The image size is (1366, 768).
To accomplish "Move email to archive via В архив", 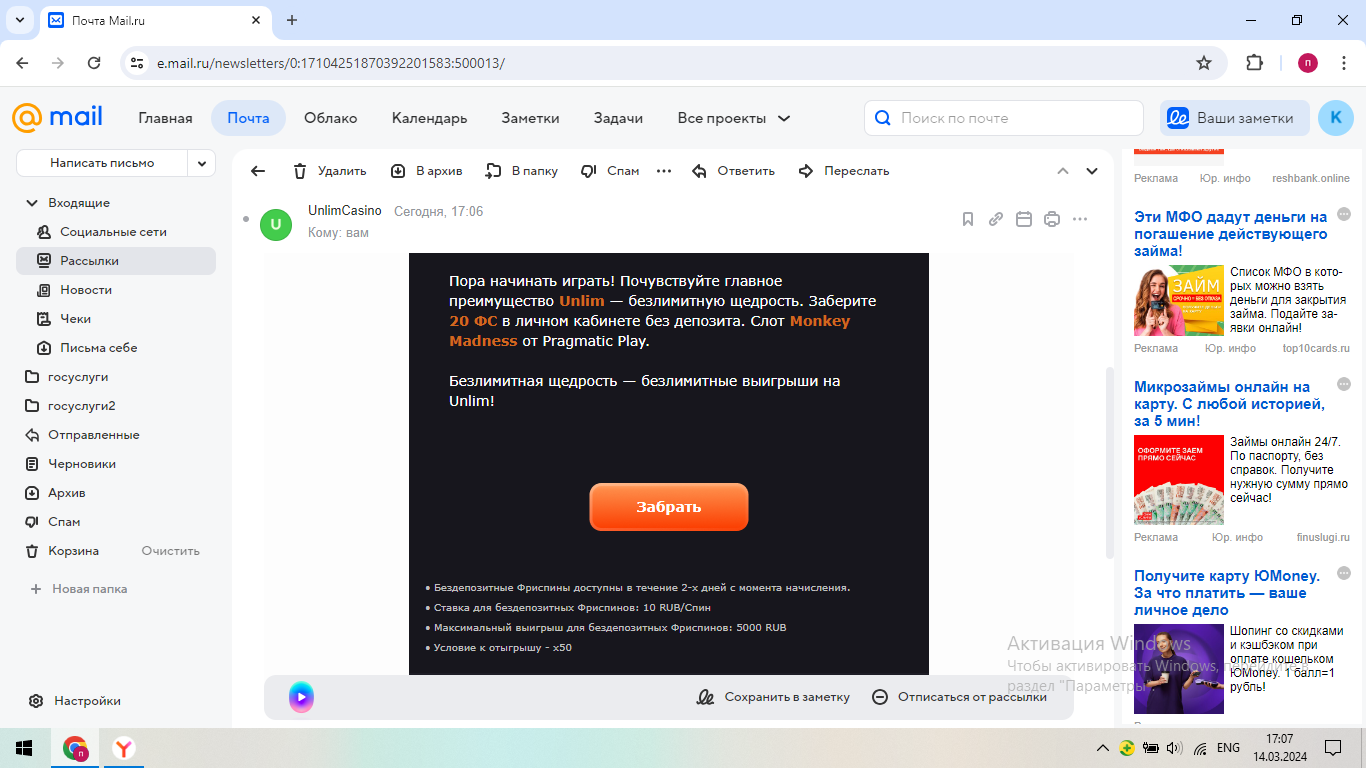I will tap(426, 171).
